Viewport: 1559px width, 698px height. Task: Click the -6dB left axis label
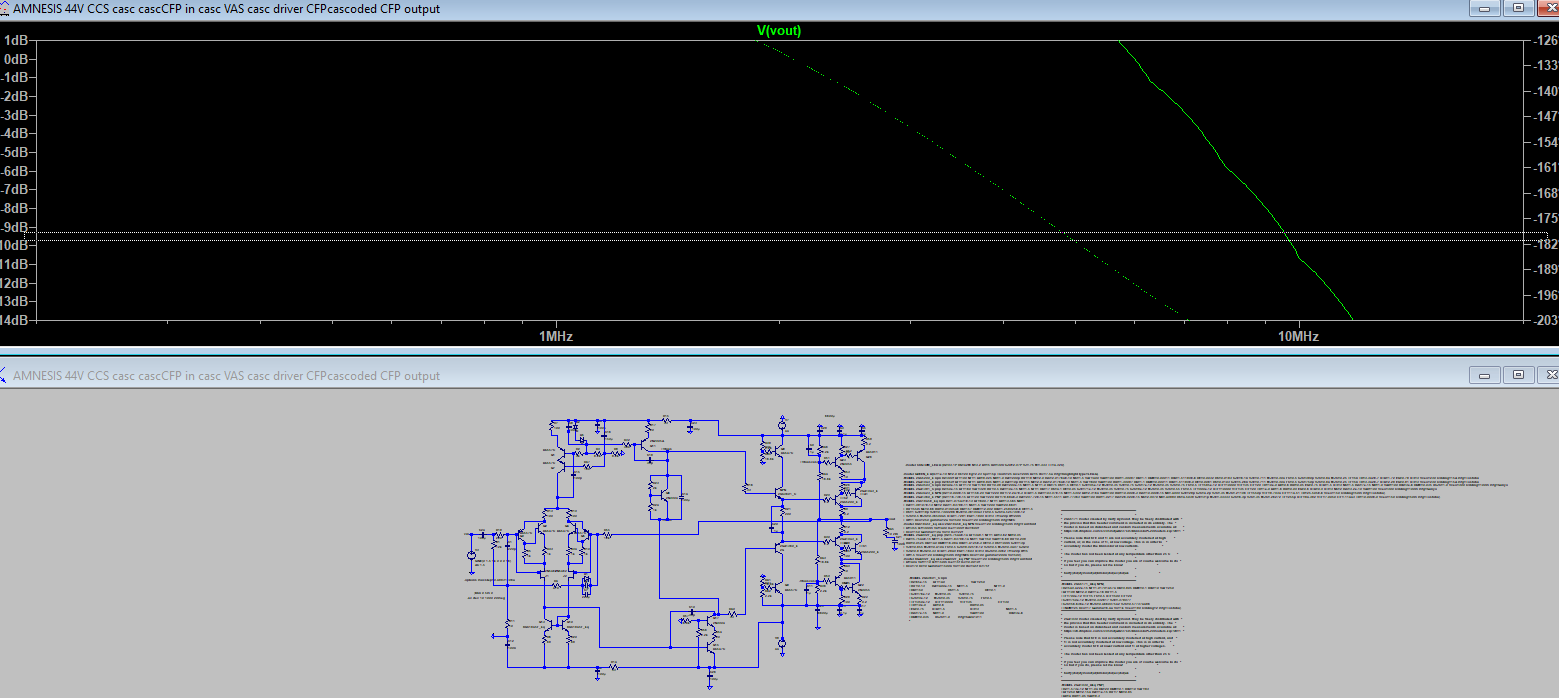click(x=14, y=171)
